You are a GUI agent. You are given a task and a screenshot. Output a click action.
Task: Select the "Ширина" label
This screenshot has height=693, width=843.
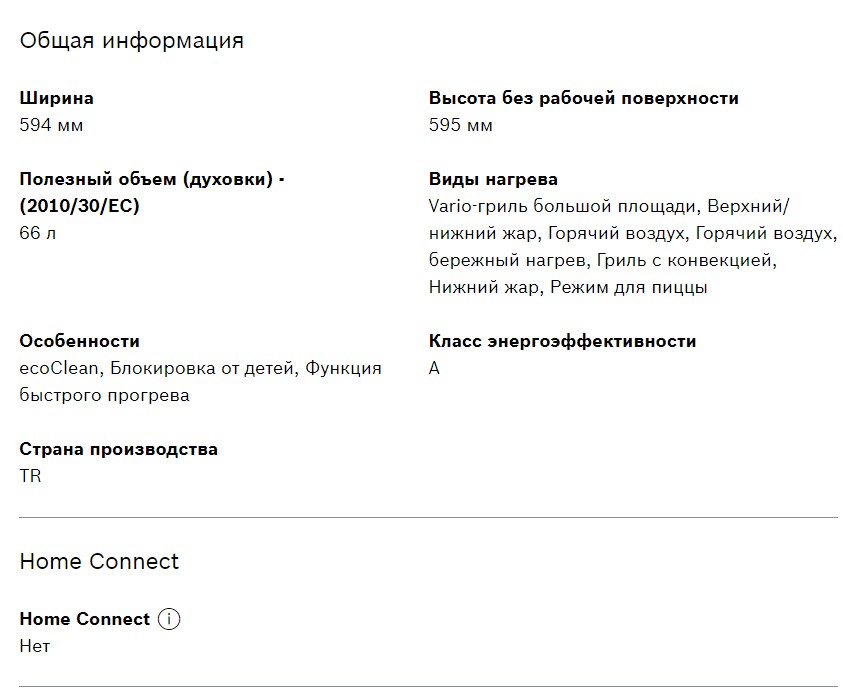pos(57,98)
